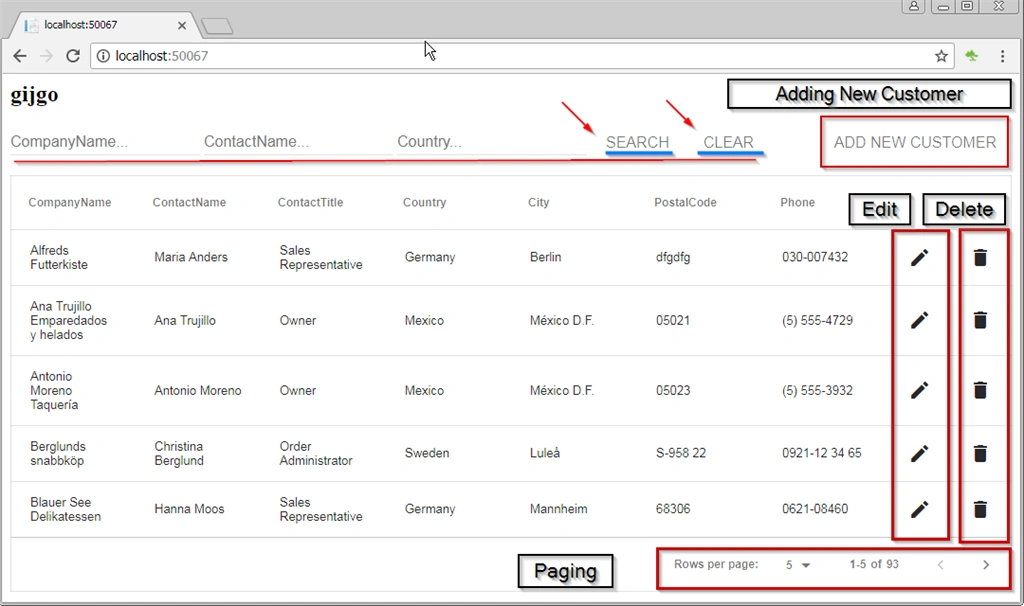
Task: Open the browser's three-dot menu
Action: coord(1002,56)
